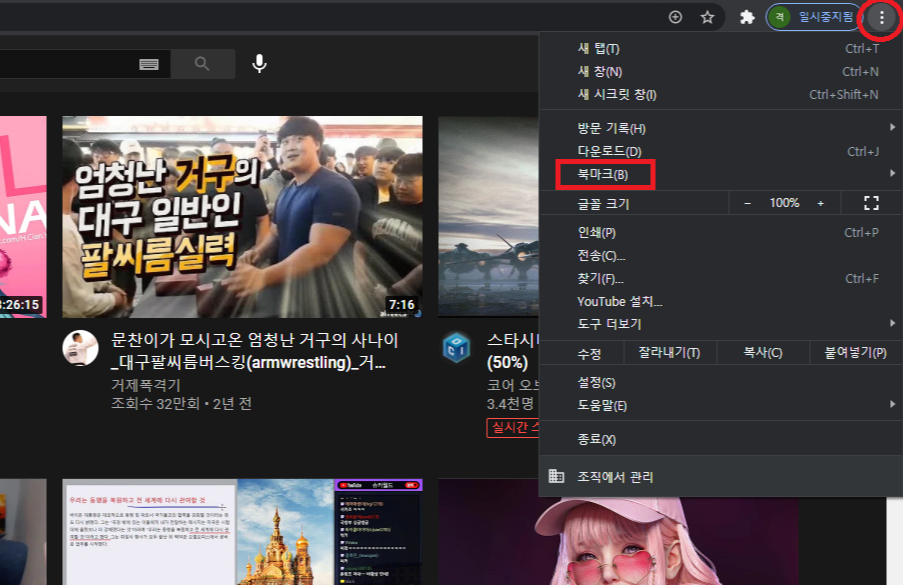Screen dimensions: 903x585
Task: Select 새 탭(T) menu item
Action: pos(721,49)
